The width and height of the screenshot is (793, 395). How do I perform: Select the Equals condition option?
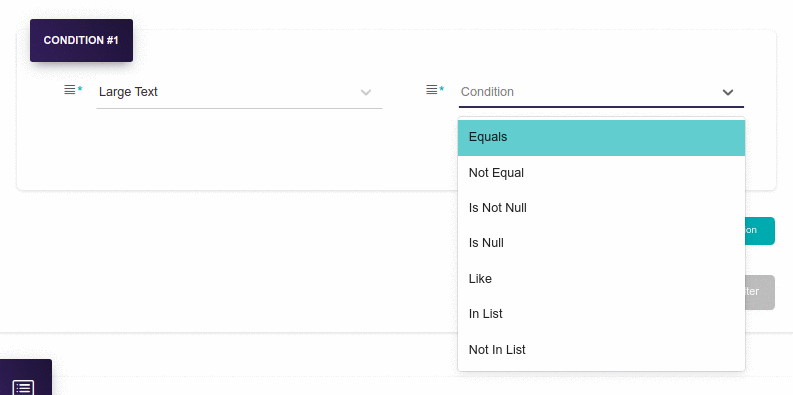[x=601, y=137]
